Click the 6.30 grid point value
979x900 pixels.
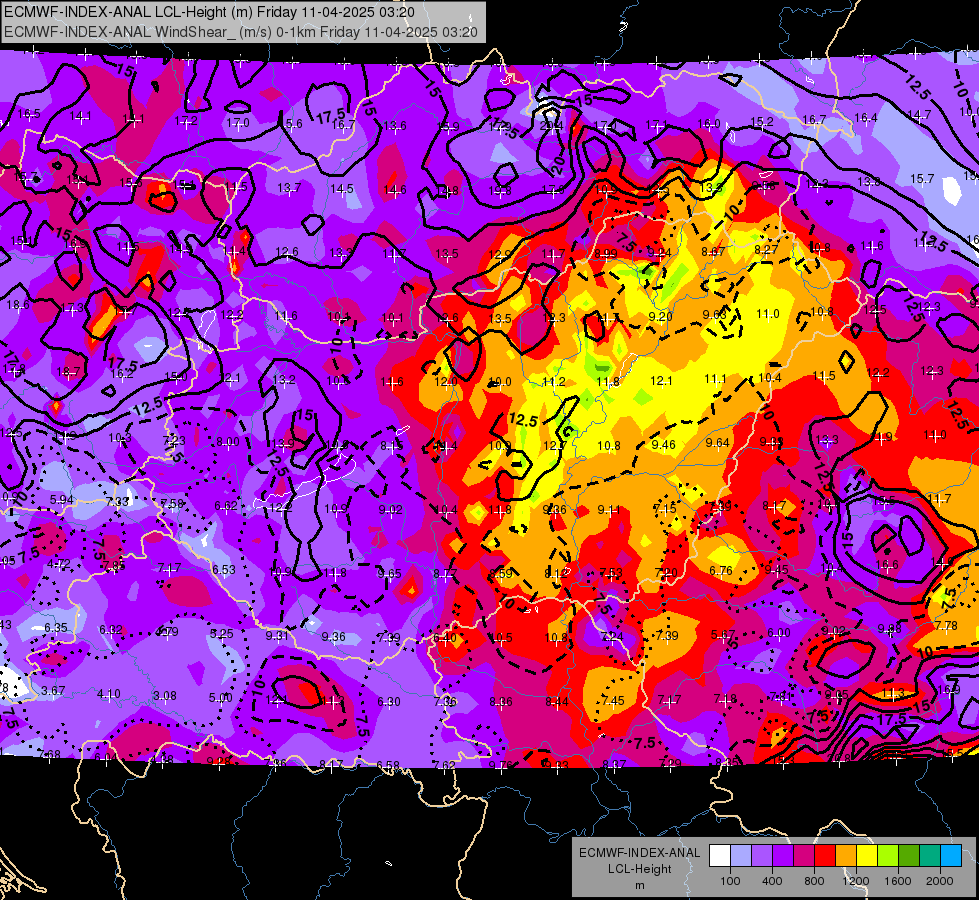388,702
